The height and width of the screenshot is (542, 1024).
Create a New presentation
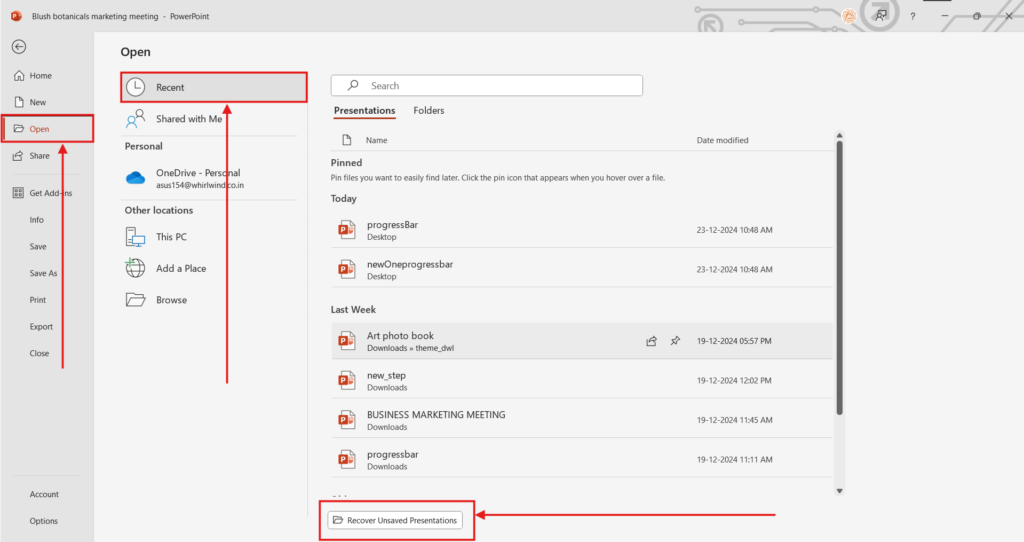click(37, 102)
